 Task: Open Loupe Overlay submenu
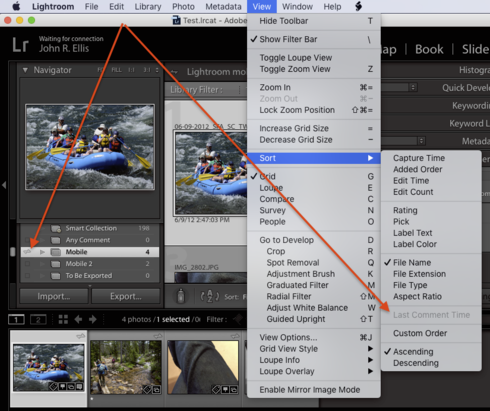coord(314,371)
